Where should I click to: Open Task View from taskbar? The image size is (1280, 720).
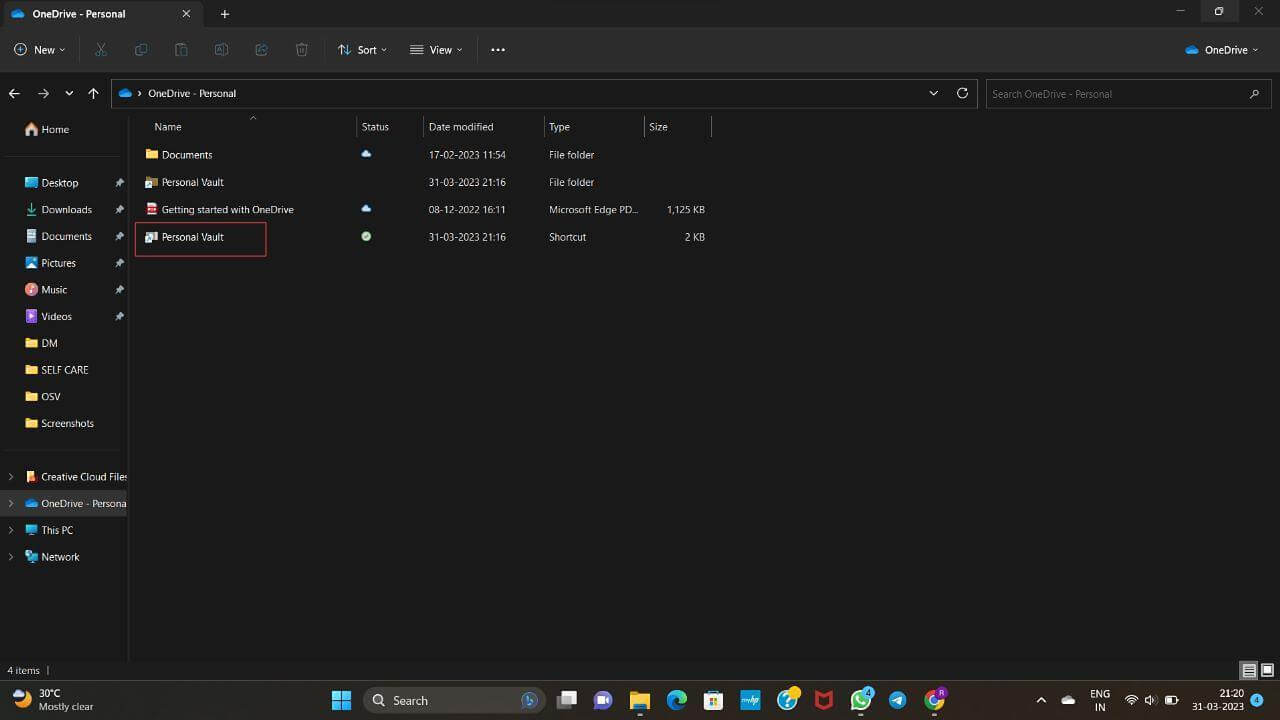click(x=567, y=700)
